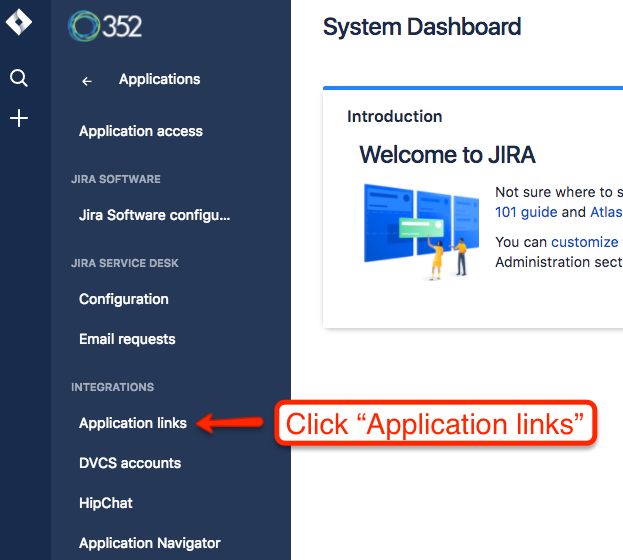Open Application access in sidebar
The image size is (623, 560).
[x=141, y=131]
